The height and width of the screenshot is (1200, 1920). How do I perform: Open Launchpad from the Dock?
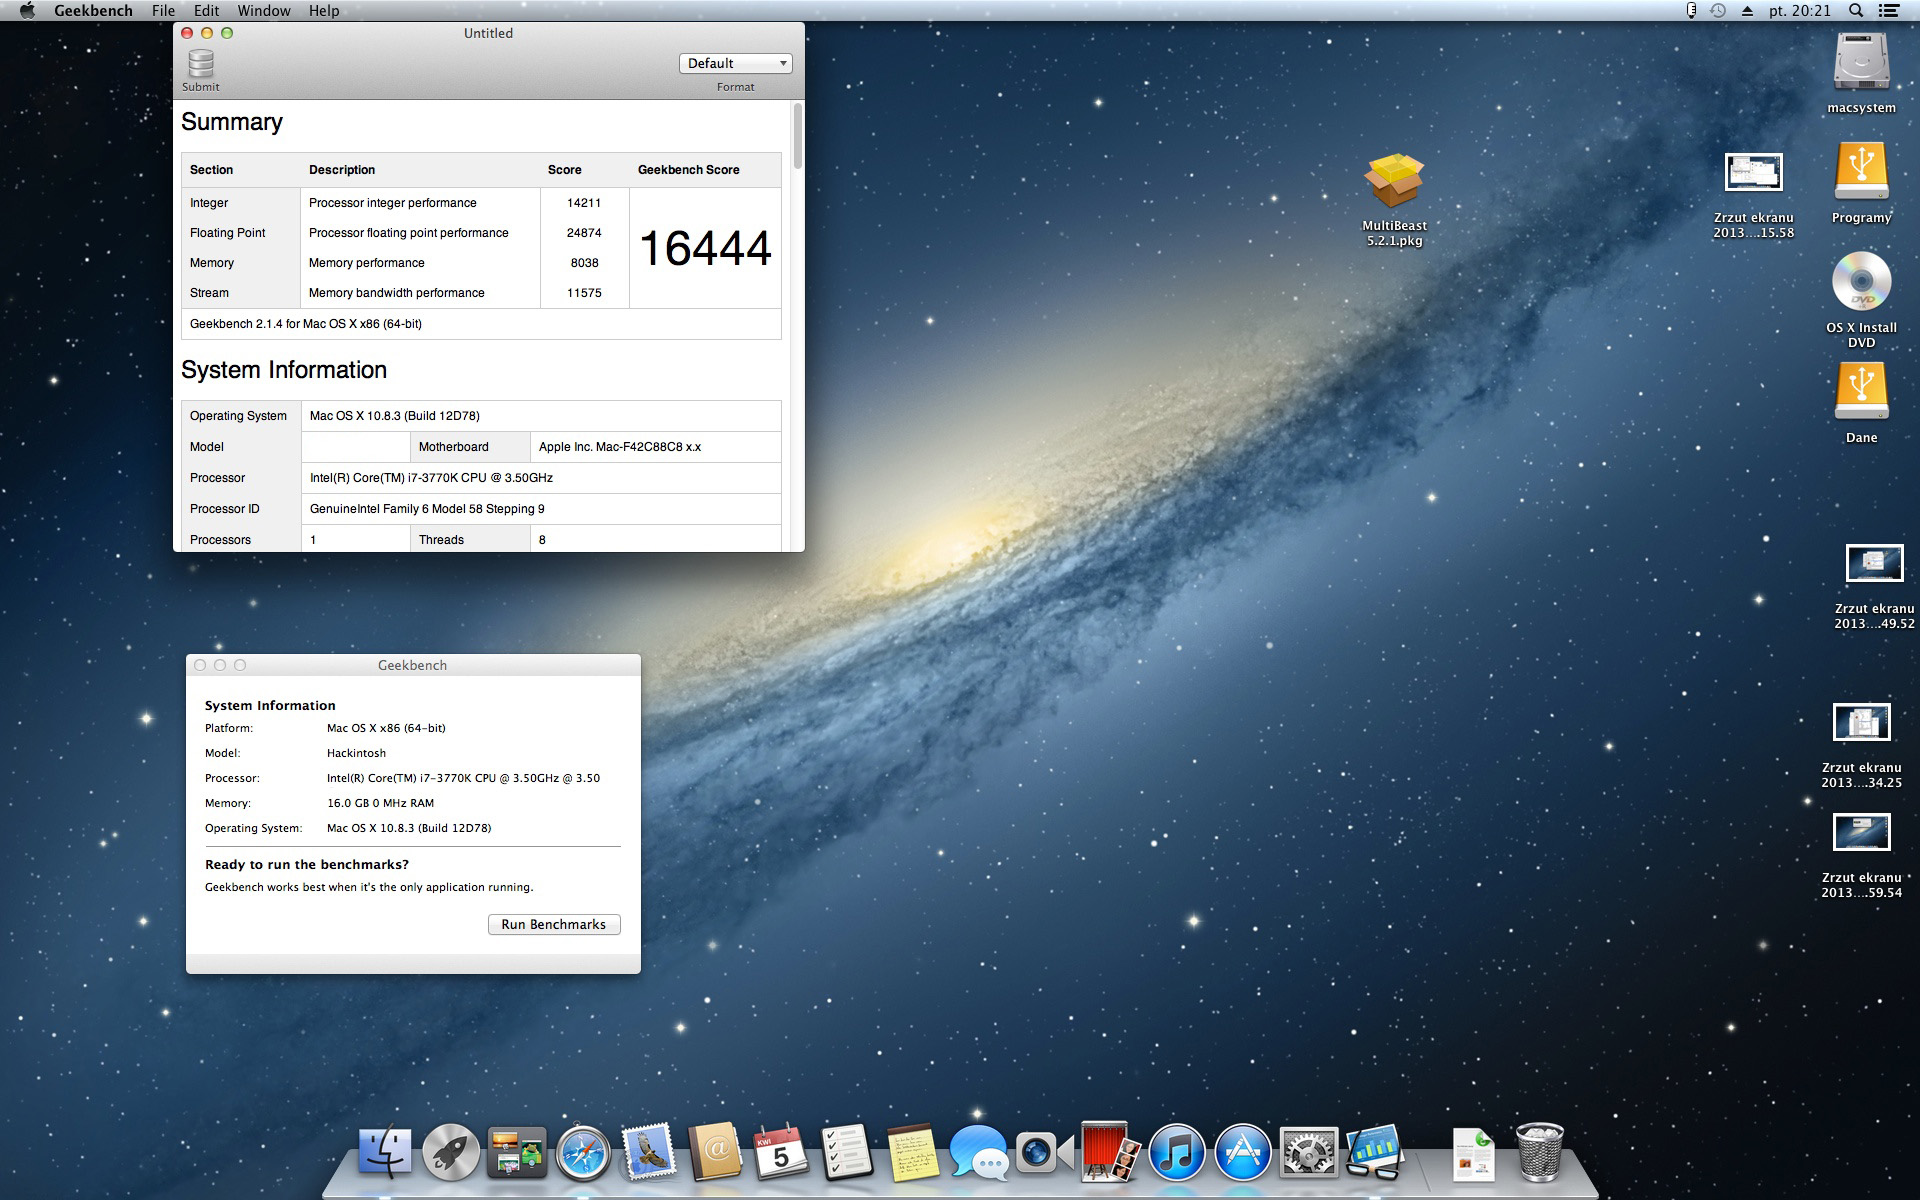coord(451,1153)
